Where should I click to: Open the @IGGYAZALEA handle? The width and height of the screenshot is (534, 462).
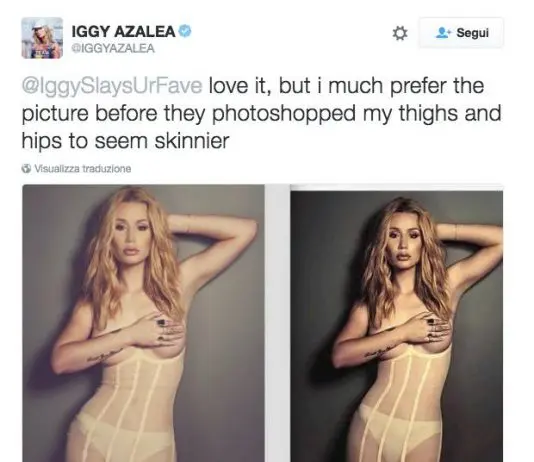pos(113,49)
